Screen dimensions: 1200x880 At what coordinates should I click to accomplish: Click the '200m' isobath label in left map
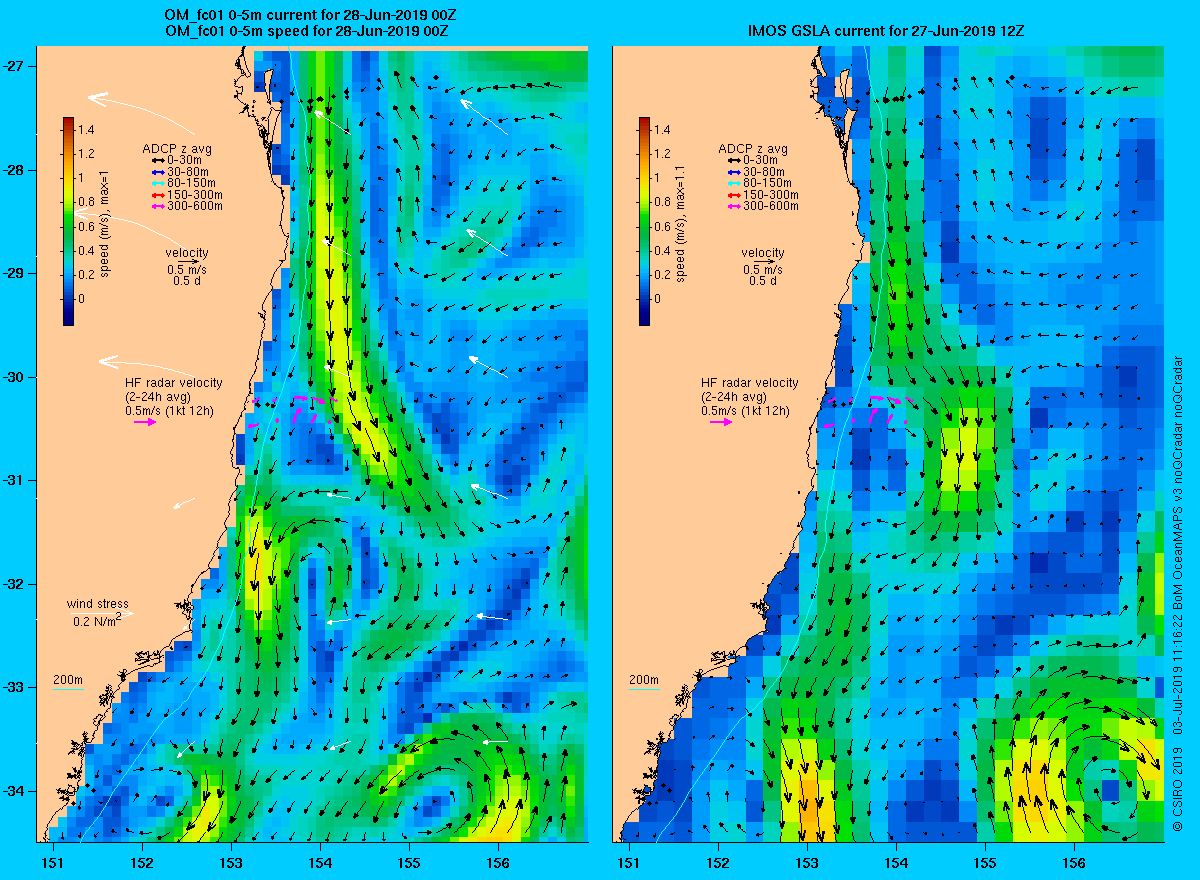pyautogui.click(x=66, y=681)
